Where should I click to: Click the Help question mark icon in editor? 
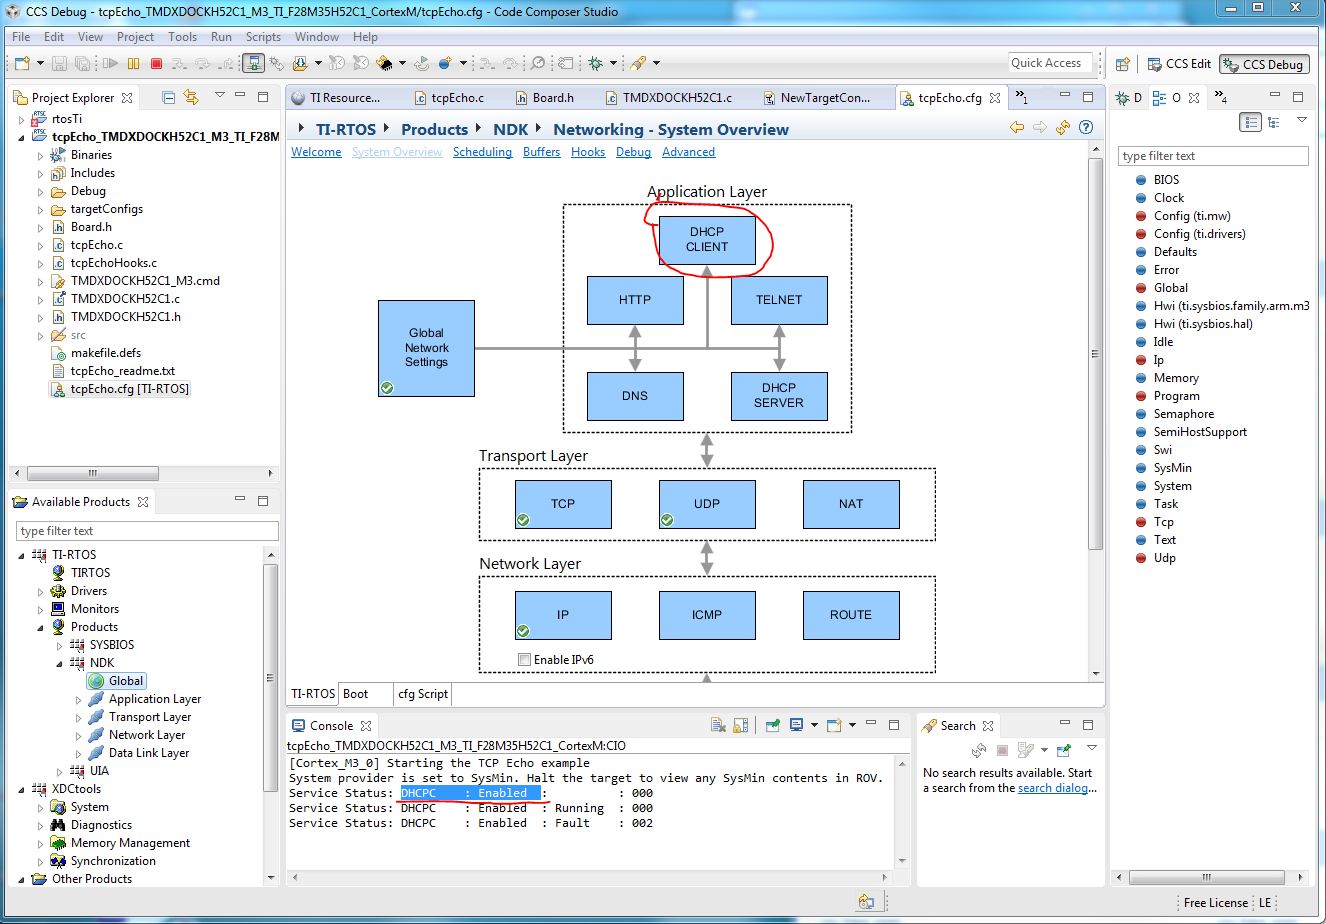pos(1086,128)
